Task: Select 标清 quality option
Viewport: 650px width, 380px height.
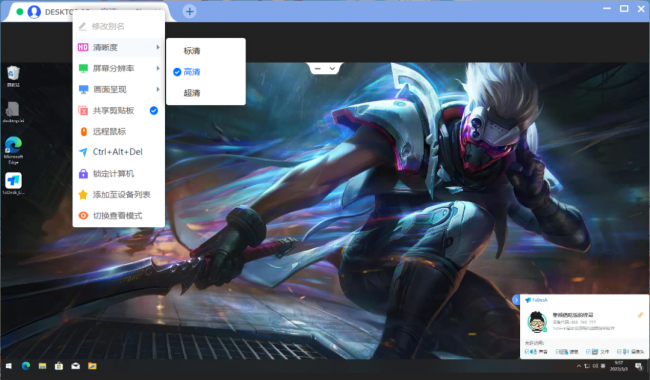Action: (206, 51)
